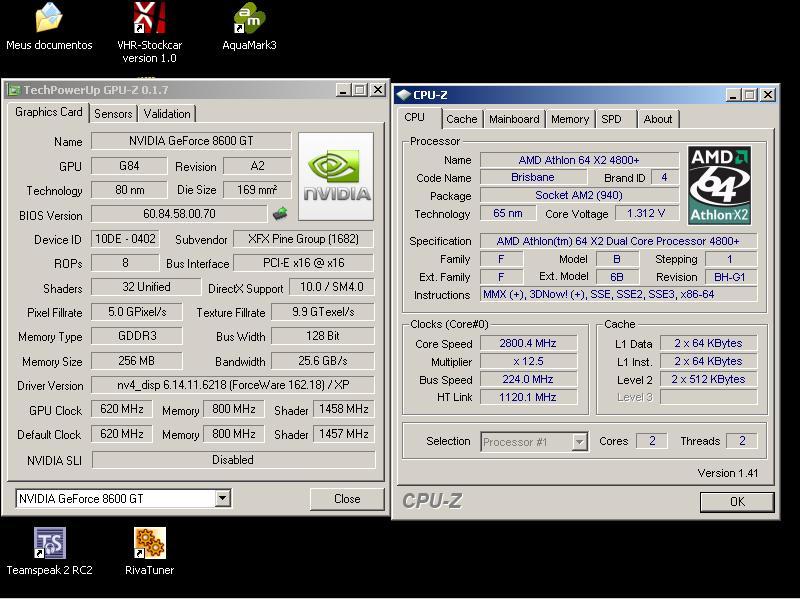The image size is (800, 600).
Task: Click the L1 Data 2 x 64 KBytes value
Action: pyautogui.click(x=708, y=343)
